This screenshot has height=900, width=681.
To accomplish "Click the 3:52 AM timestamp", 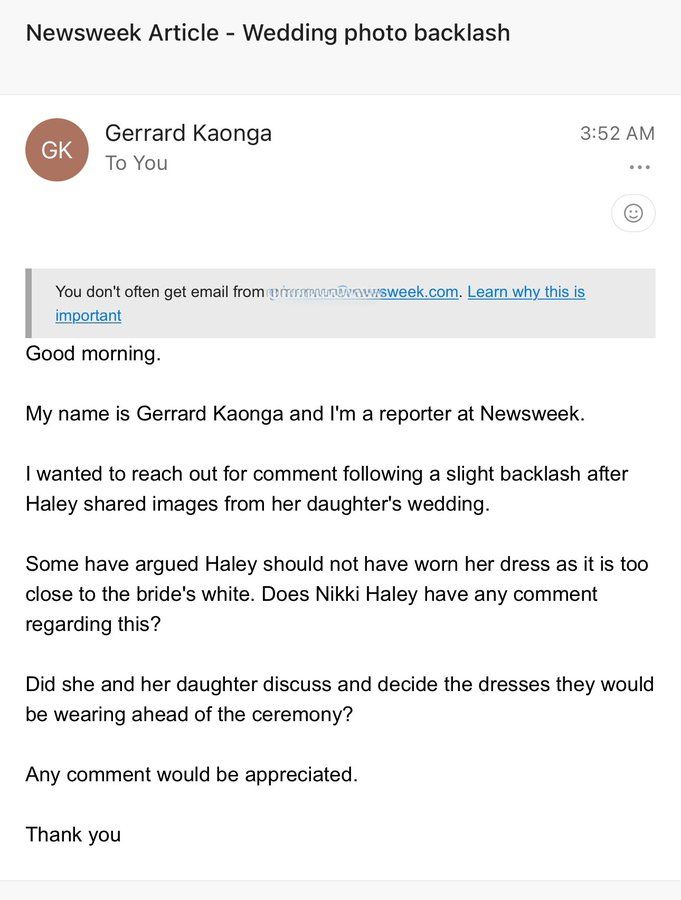I will point(617,133).
